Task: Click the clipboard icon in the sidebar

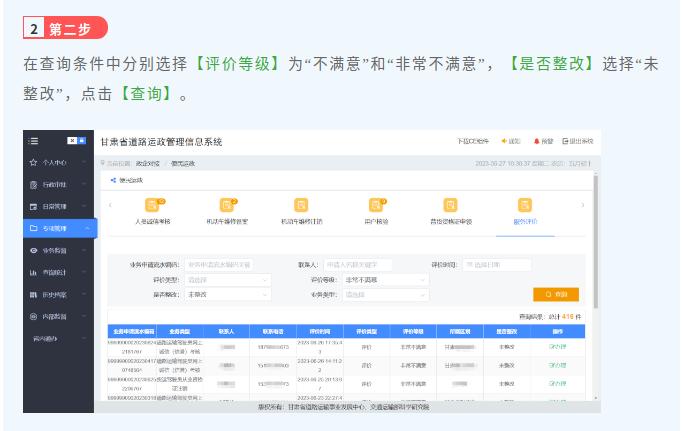Action: point(33,184)
